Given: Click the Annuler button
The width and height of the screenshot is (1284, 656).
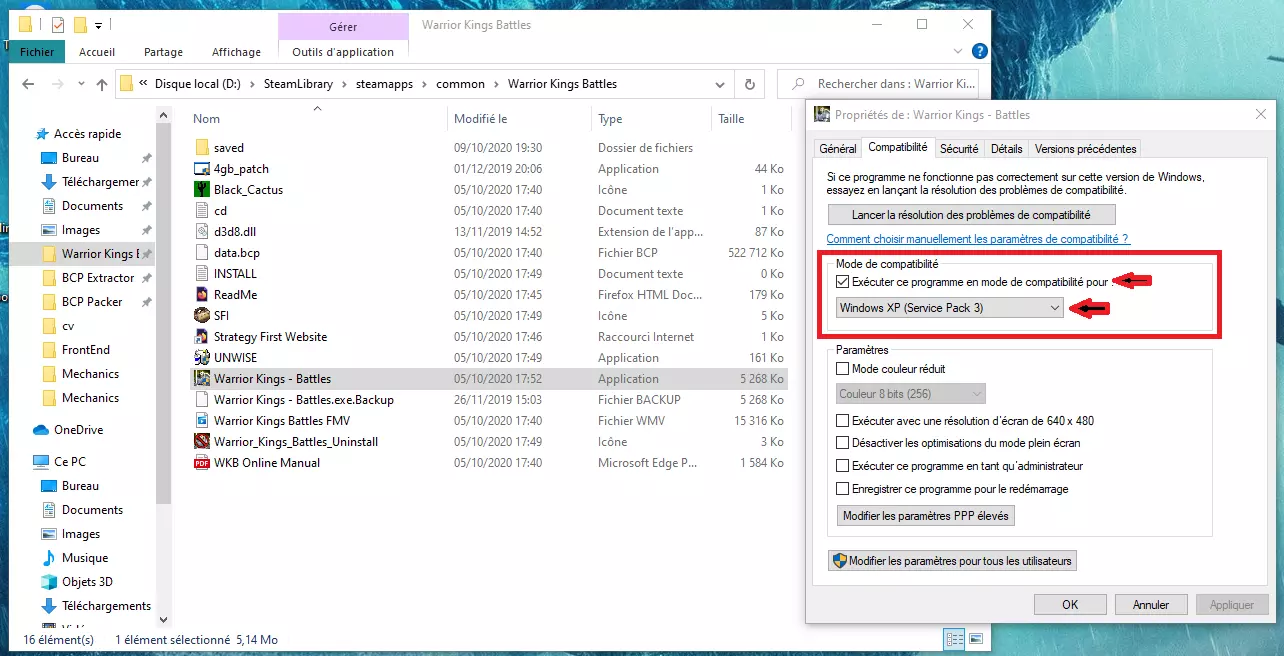Looking at the screenshot, I should [1151, 604].
